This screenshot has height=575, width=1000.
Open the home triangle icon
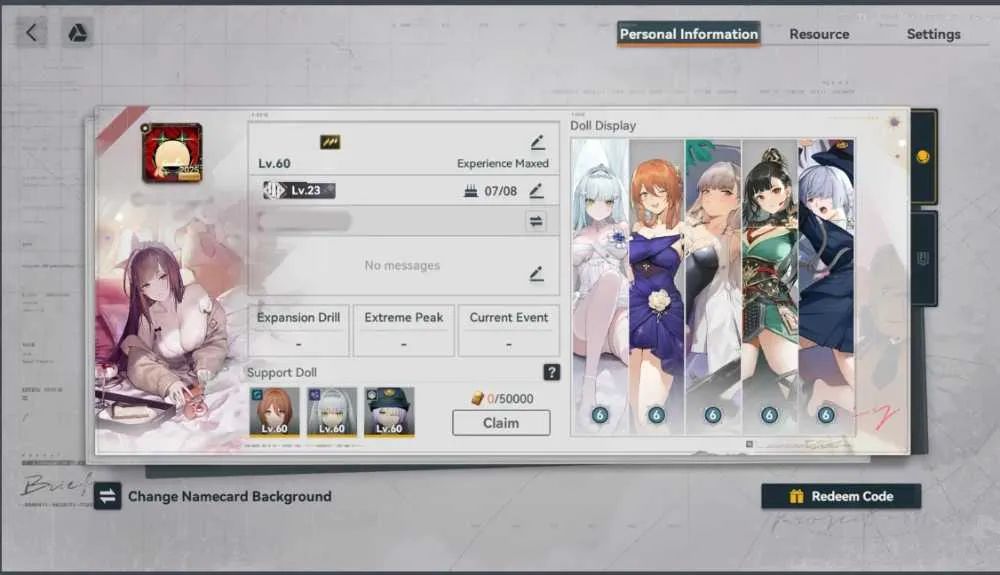[x=78, y=33]
